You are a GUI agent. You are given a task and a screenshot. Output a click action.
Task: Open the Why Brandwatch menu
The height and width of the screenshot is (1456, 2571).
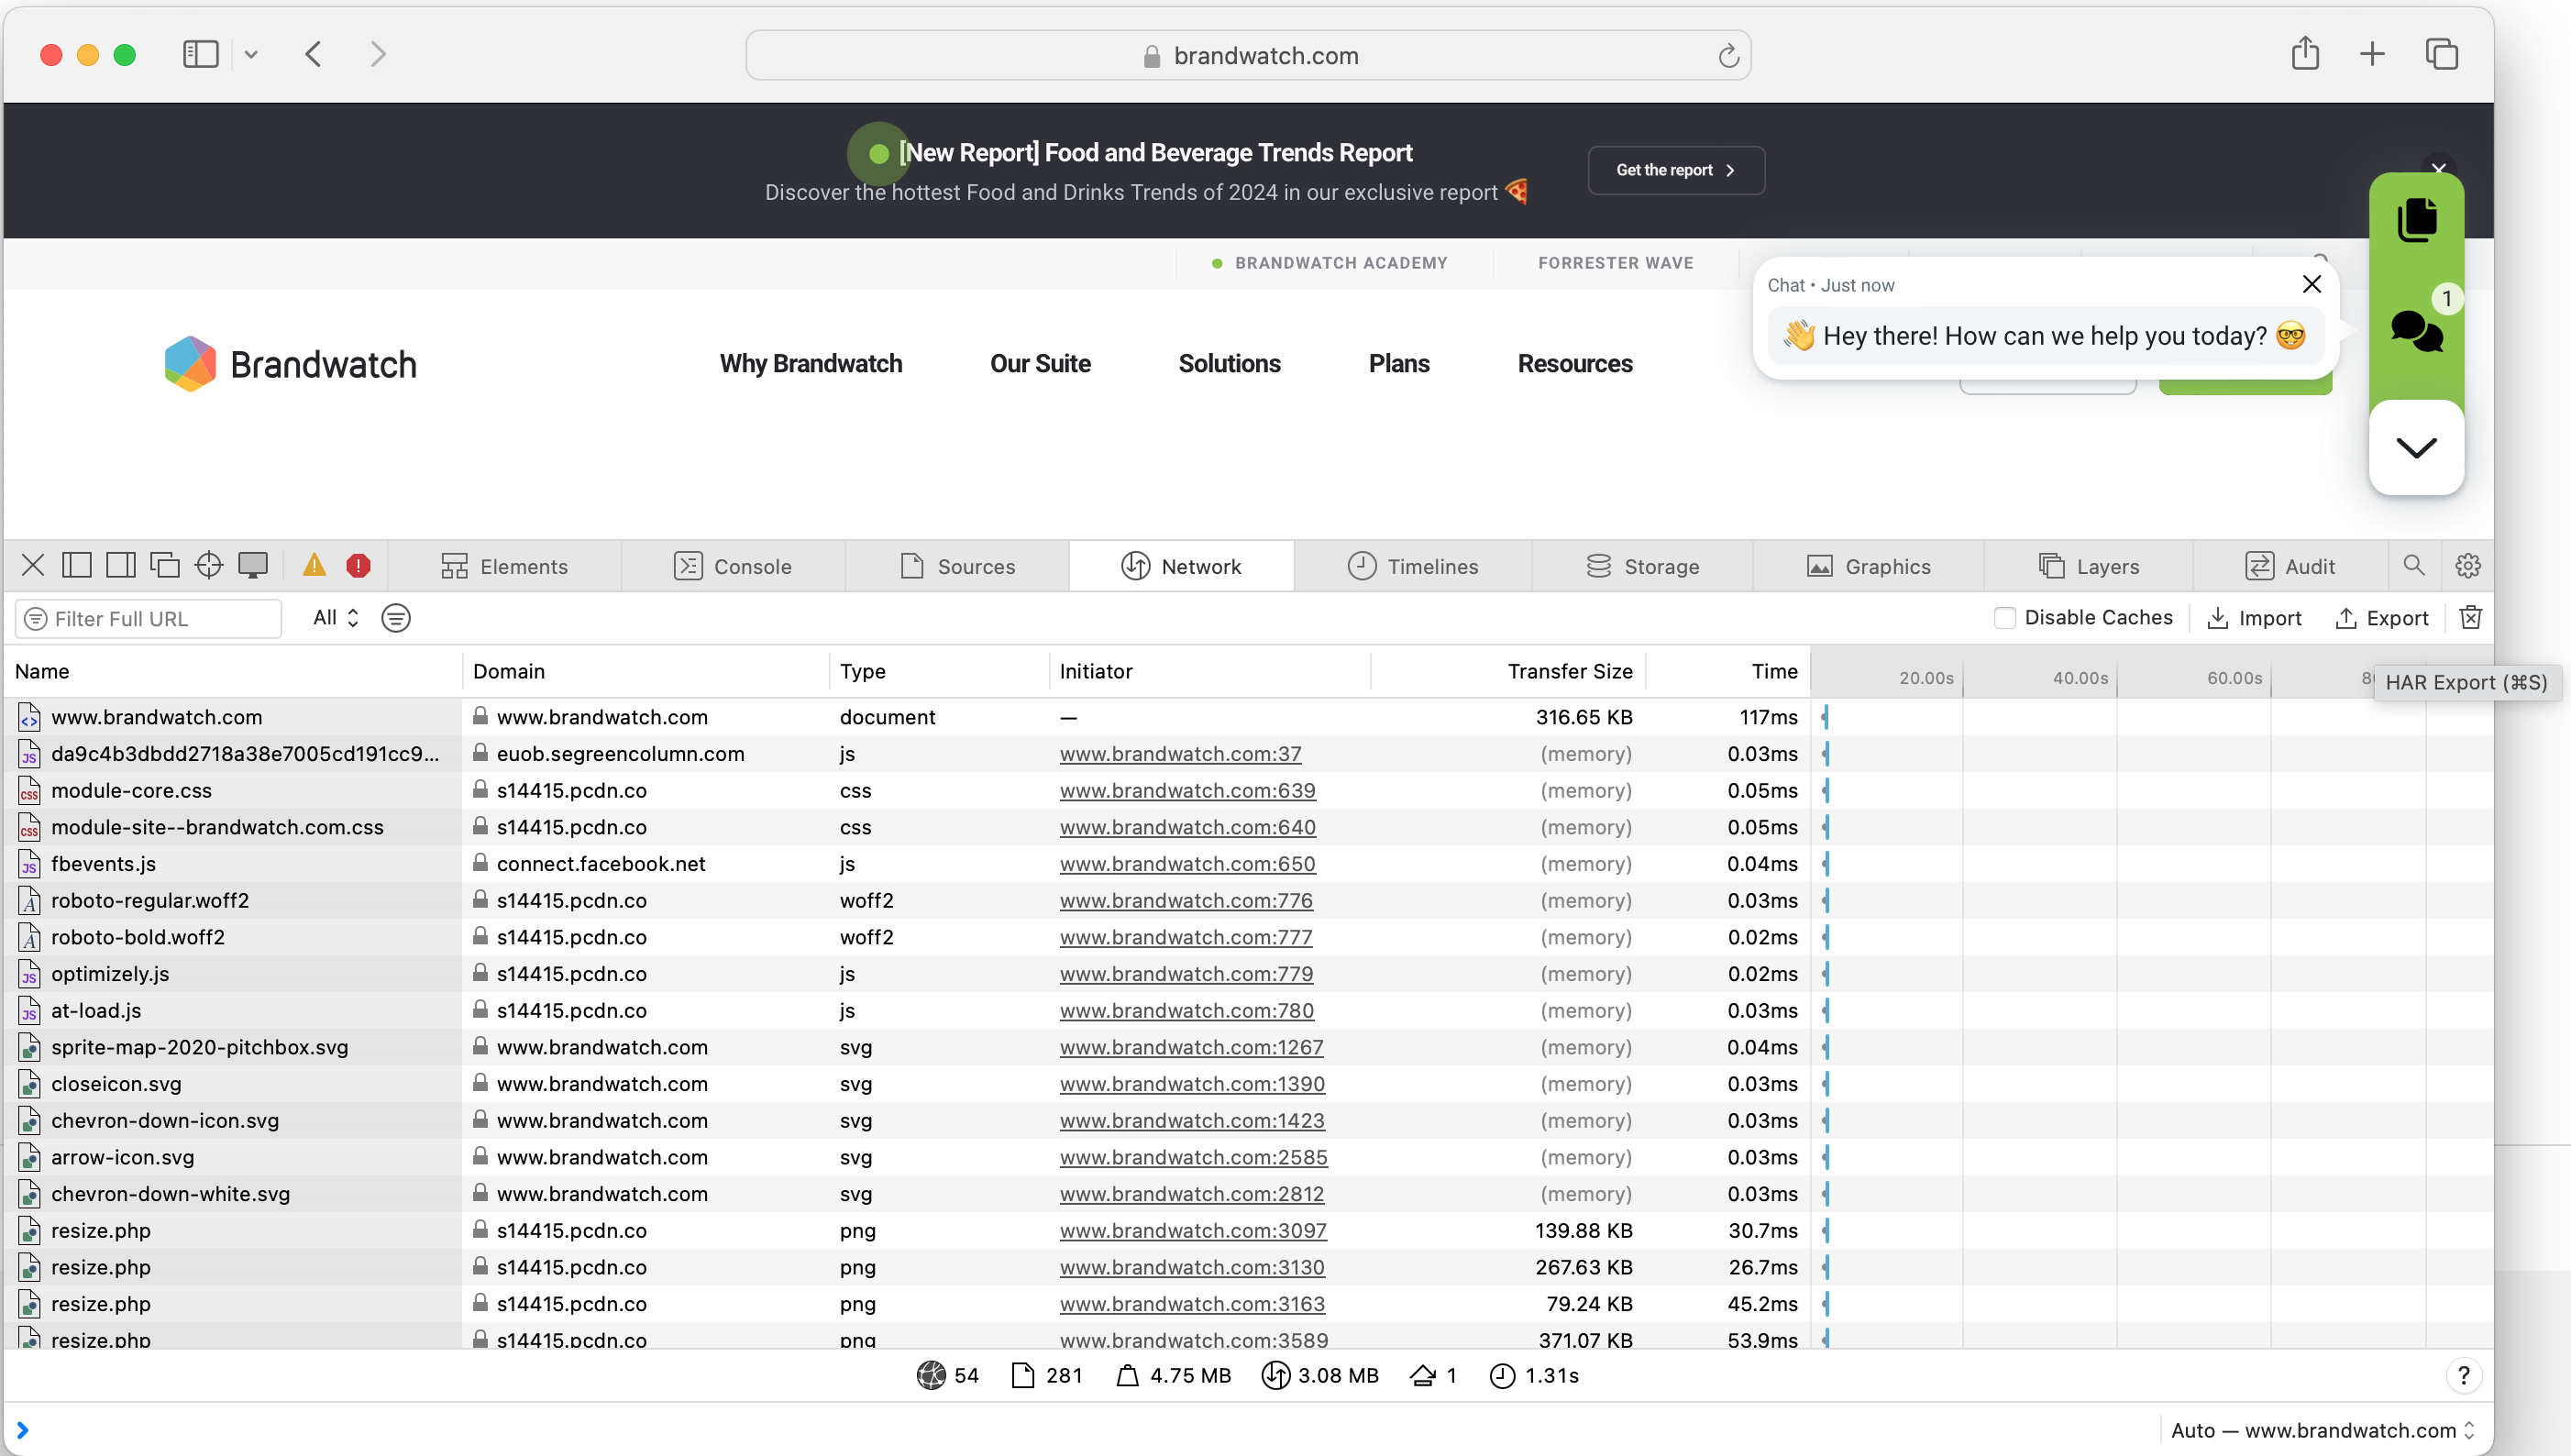pos(811,364)
